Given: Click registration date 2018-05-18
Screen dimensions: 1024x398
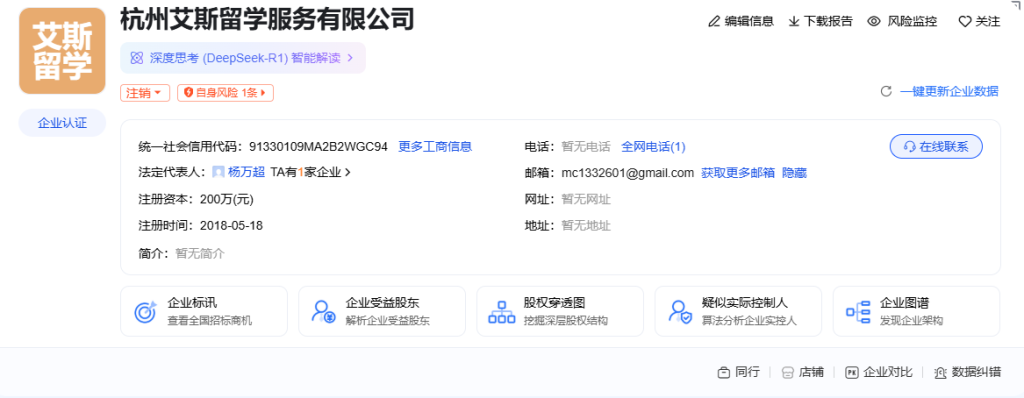Looking at the screenshot, I should [231, 226].
